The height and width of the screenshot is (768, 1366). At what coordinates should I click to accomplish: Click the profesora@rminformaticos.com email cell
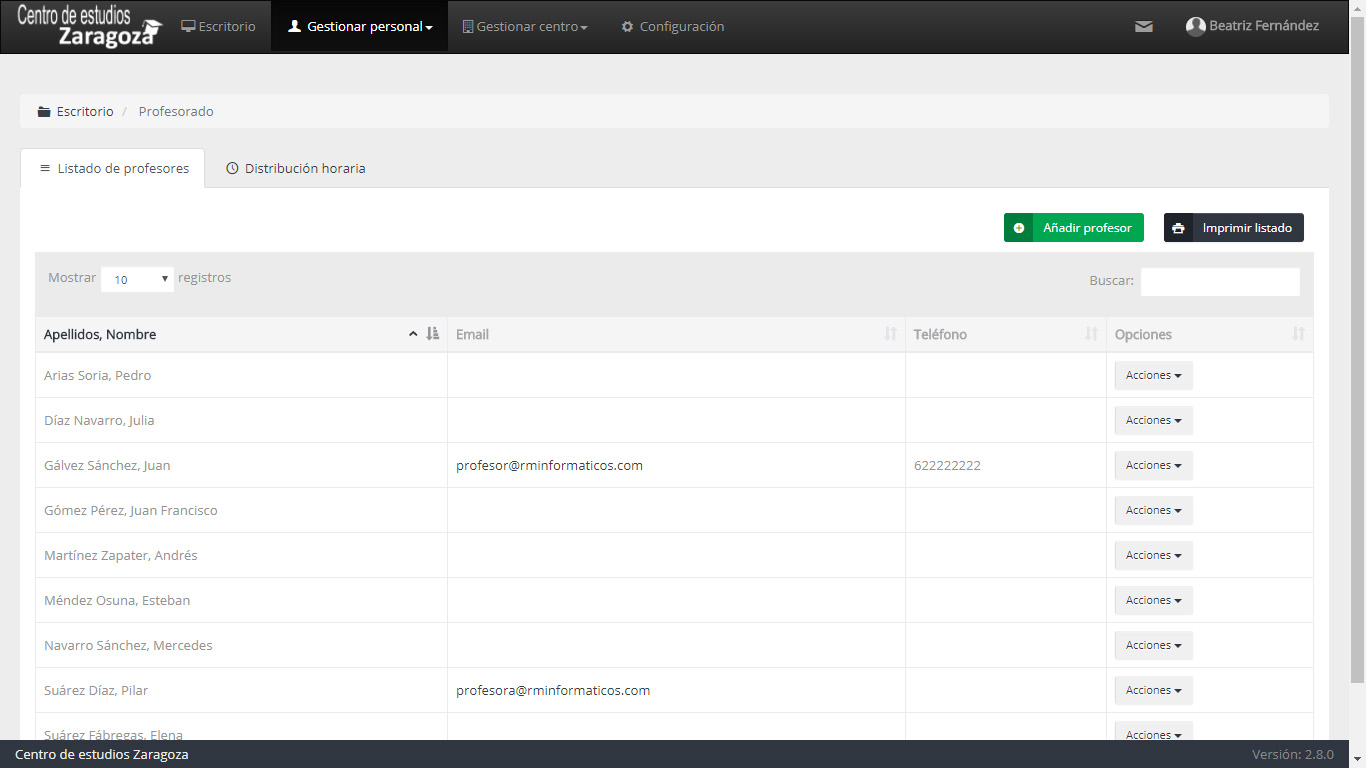[x=553, y=690]
